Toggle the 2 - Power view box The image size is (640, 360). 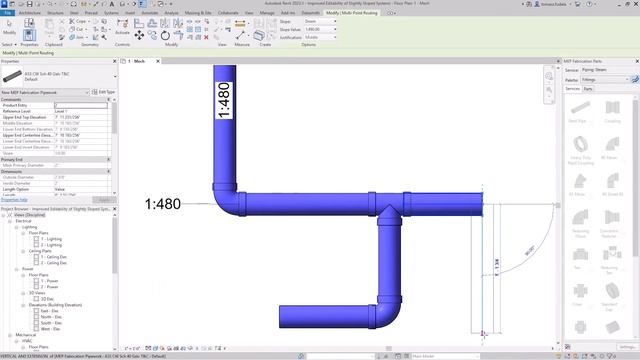[x=36, y=287]
